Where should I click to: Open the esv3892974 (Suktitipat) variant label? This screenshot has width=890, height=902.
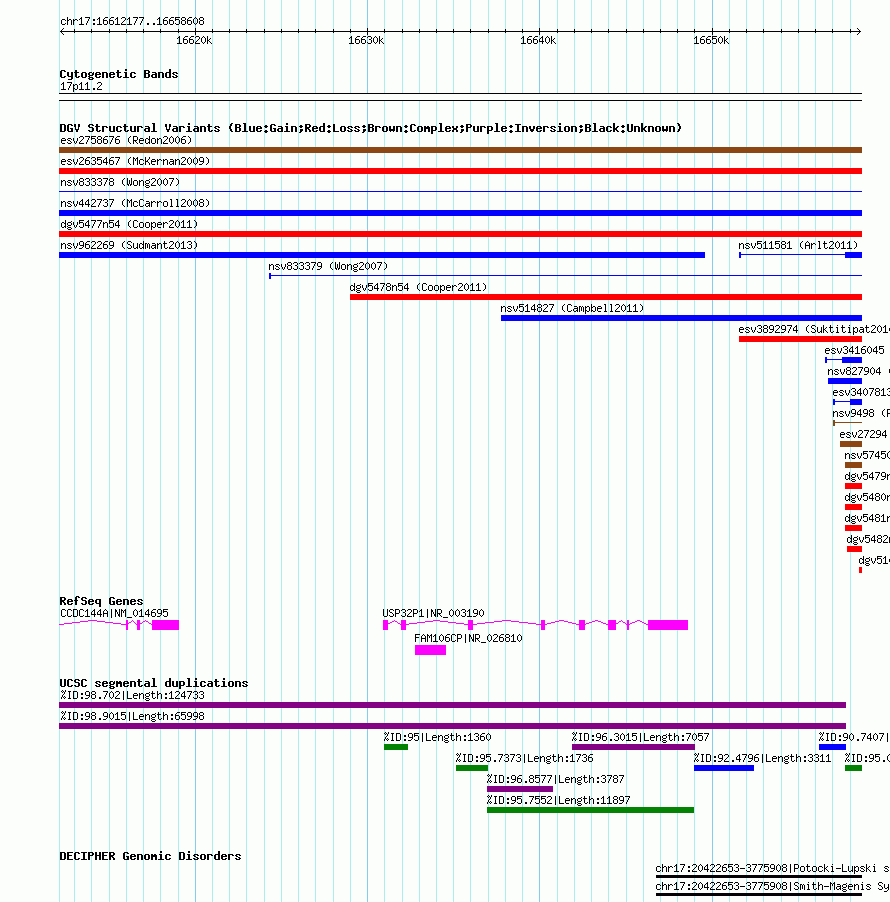(x=814, y=330)
